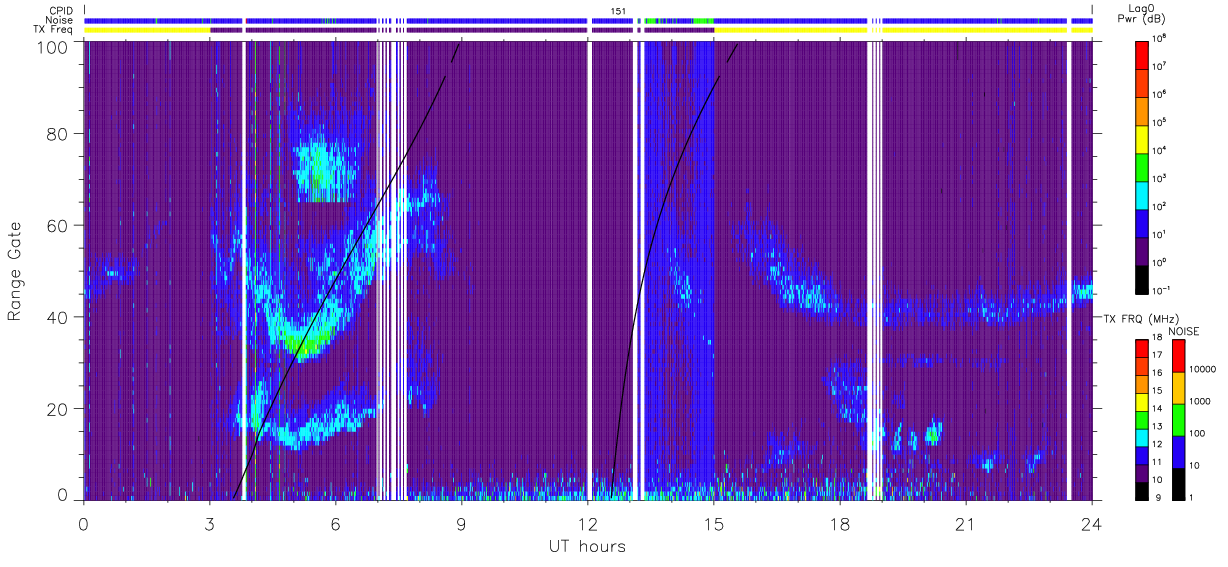Click the bottom power label 10^-1 on the colorbar

[1161, 290]
